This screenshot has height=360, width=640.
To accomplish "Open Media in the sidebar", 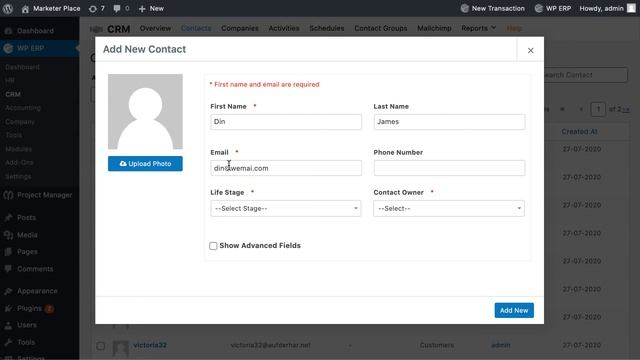I will [27, 235].
